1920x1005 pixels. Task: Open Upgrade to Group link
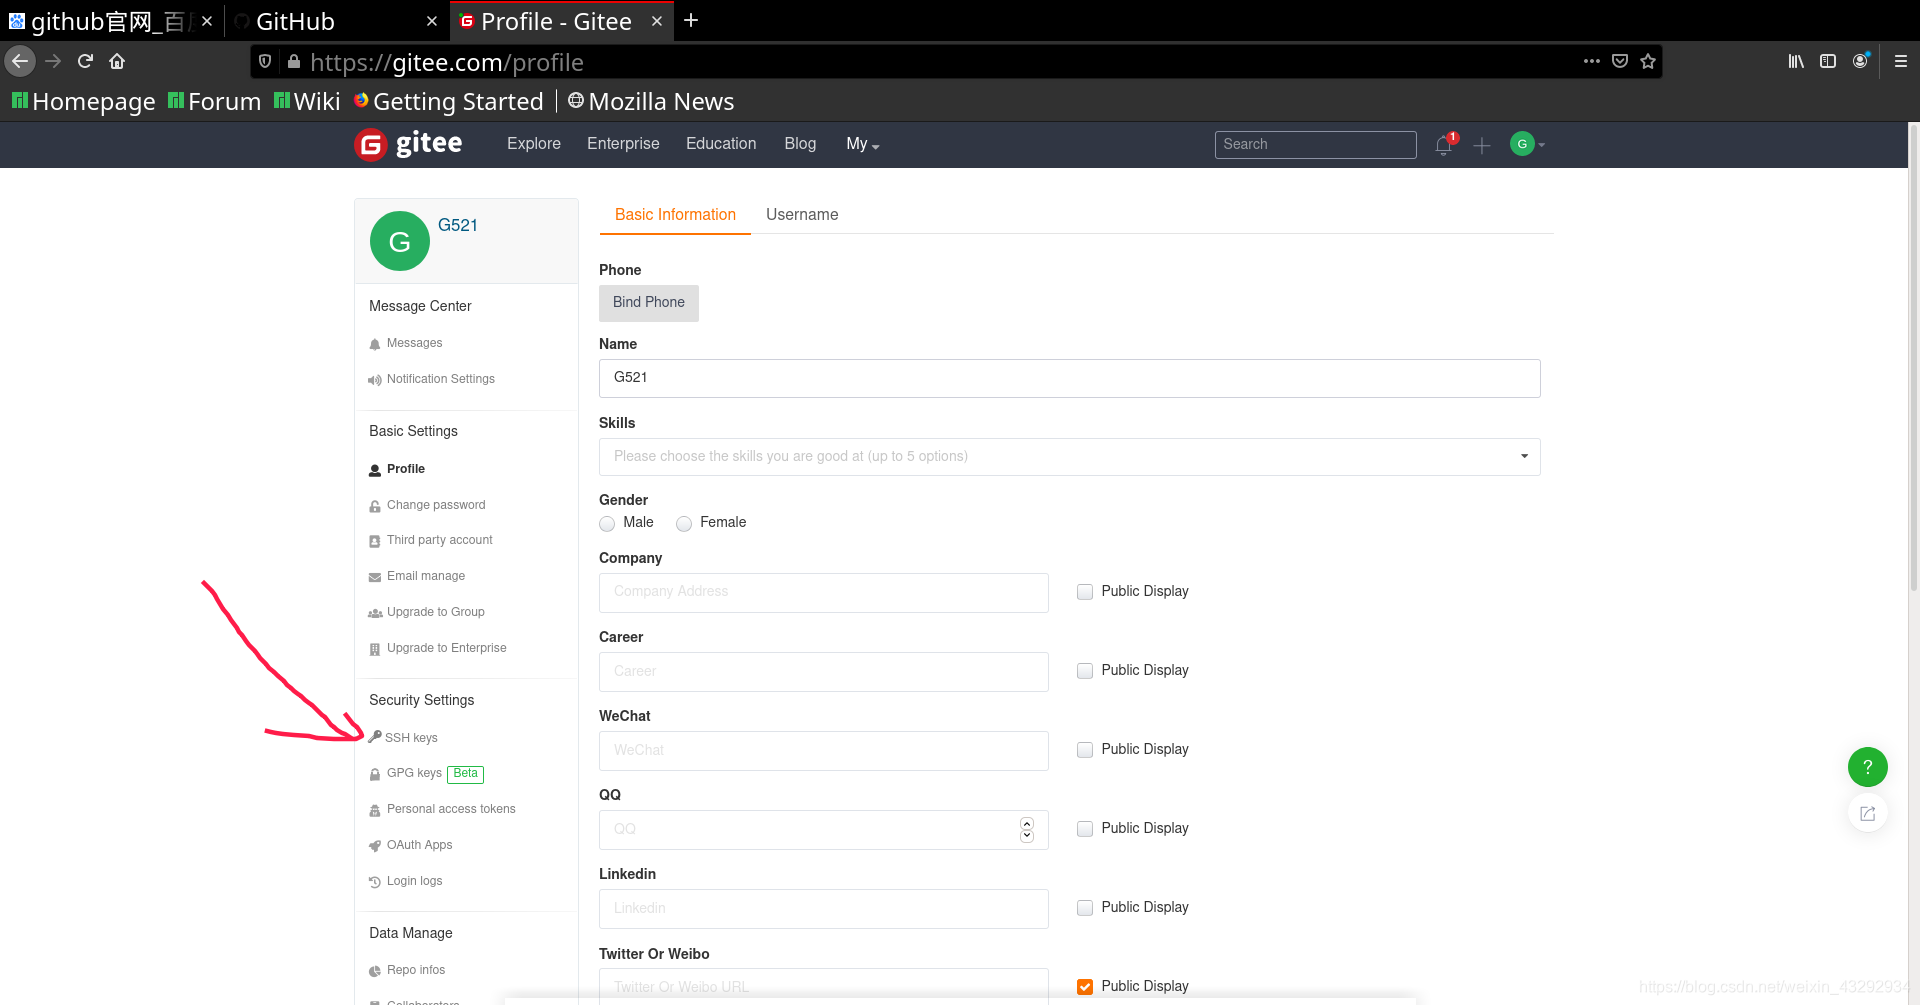coord(426,612)
